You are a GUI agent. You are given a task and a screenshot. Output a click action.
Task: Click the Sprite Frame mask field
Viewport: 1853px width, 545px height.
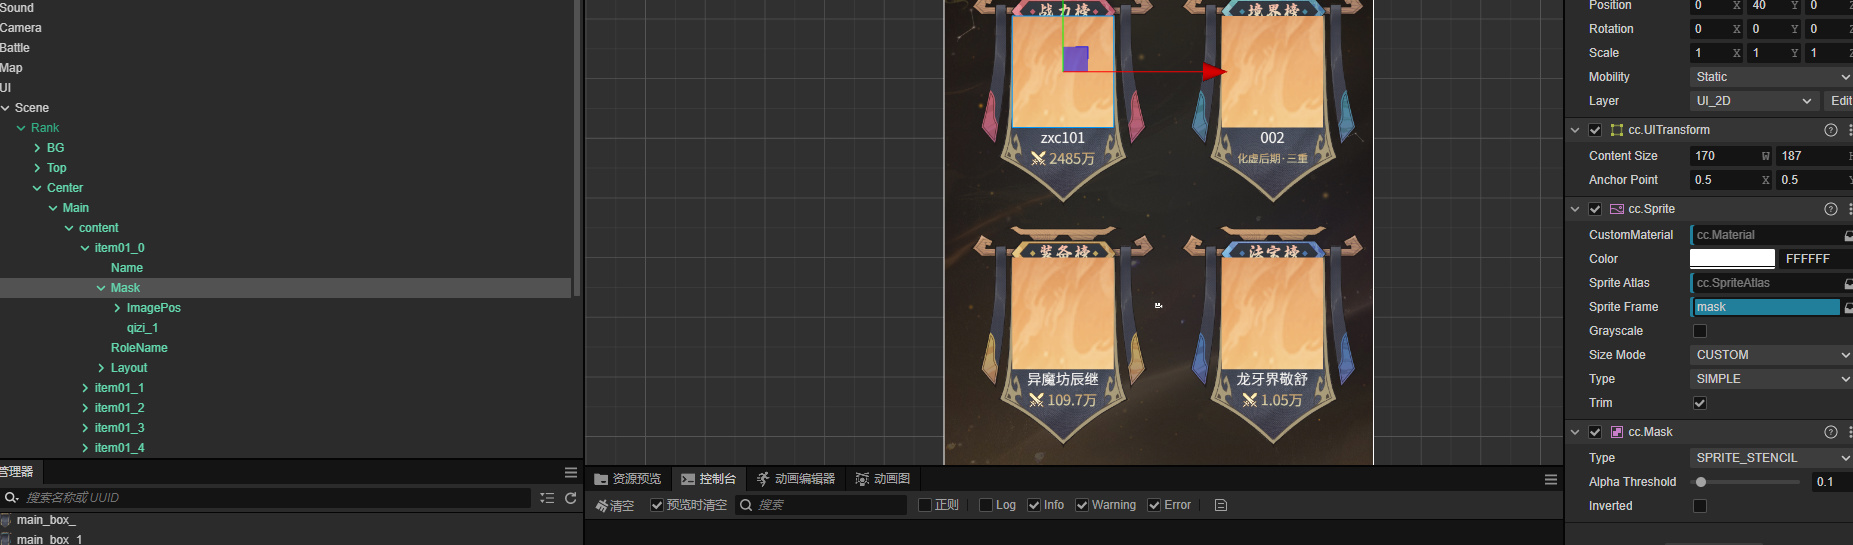point(1765,307)
